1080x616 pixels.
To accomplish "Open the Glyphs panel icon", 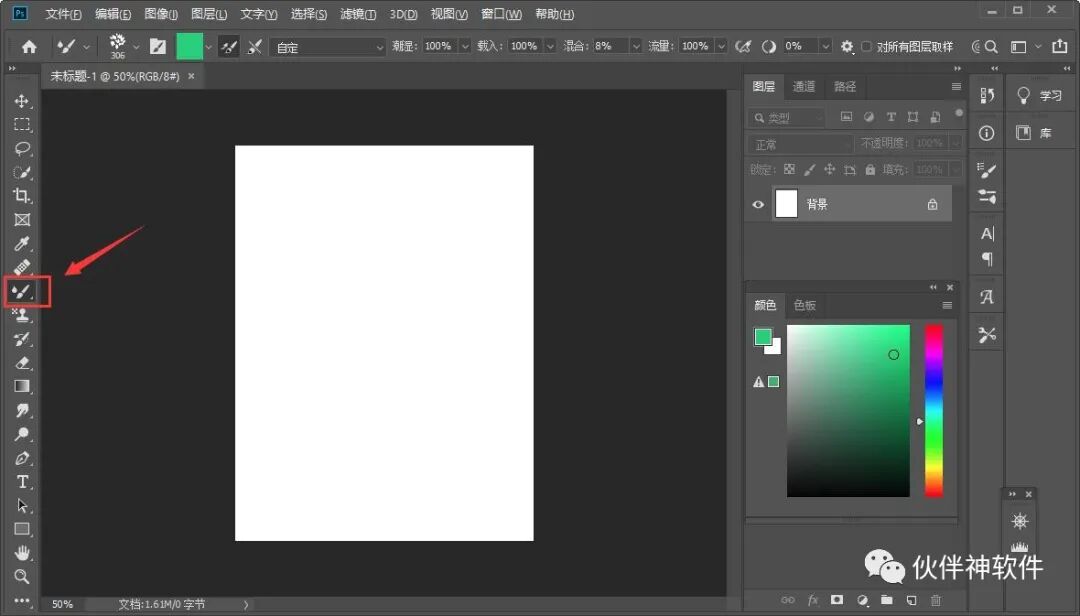I will click(x=987, y=297).
